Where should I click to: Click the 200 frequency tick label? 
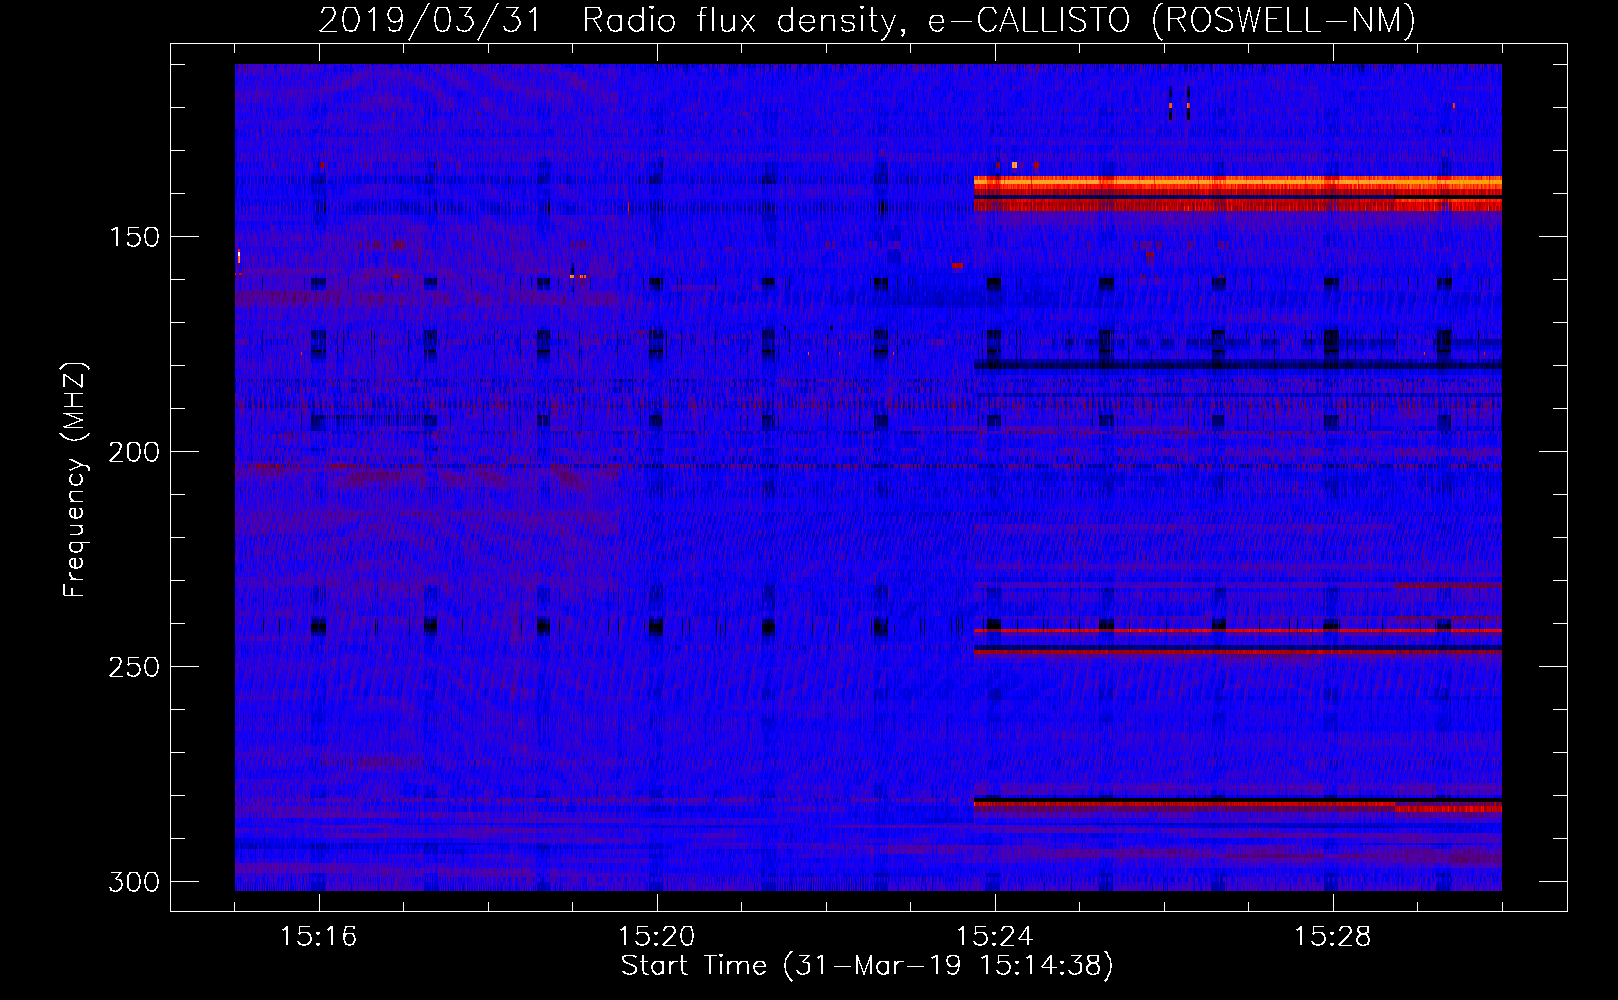click(x=134, y=452)
